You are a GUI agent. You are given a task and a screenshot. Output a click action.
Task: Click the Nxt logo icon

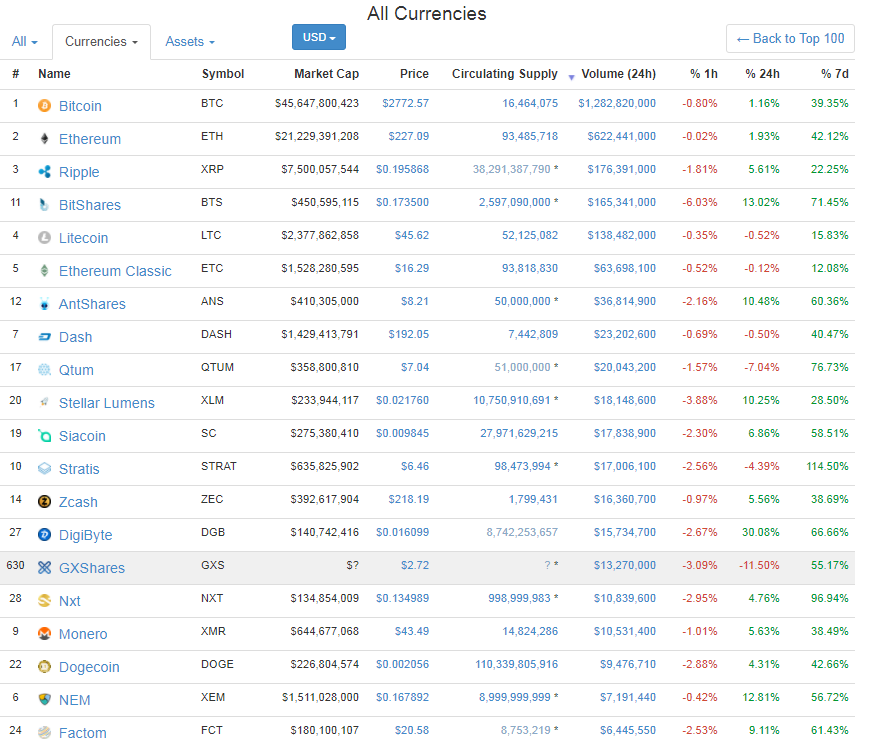tap(45, 600)
